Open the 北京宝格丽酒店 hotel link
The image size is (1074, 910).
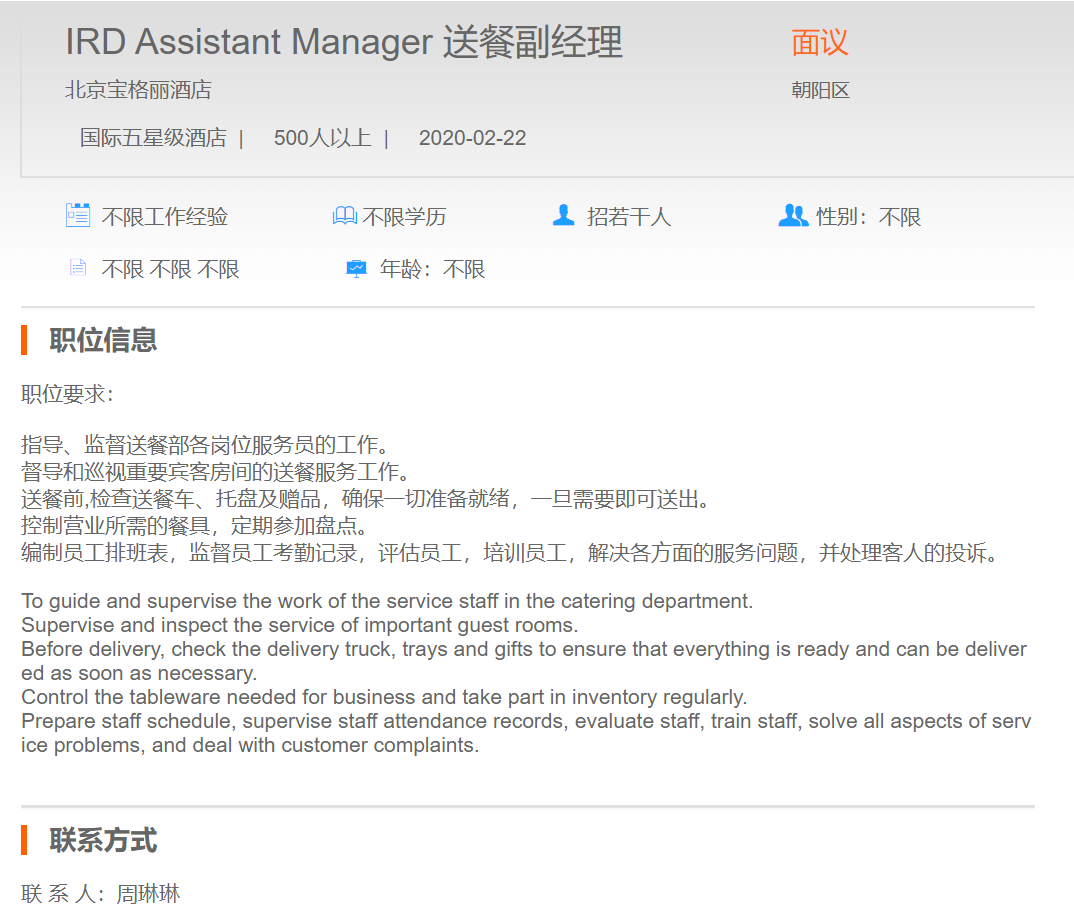click(x=138, y=90)
